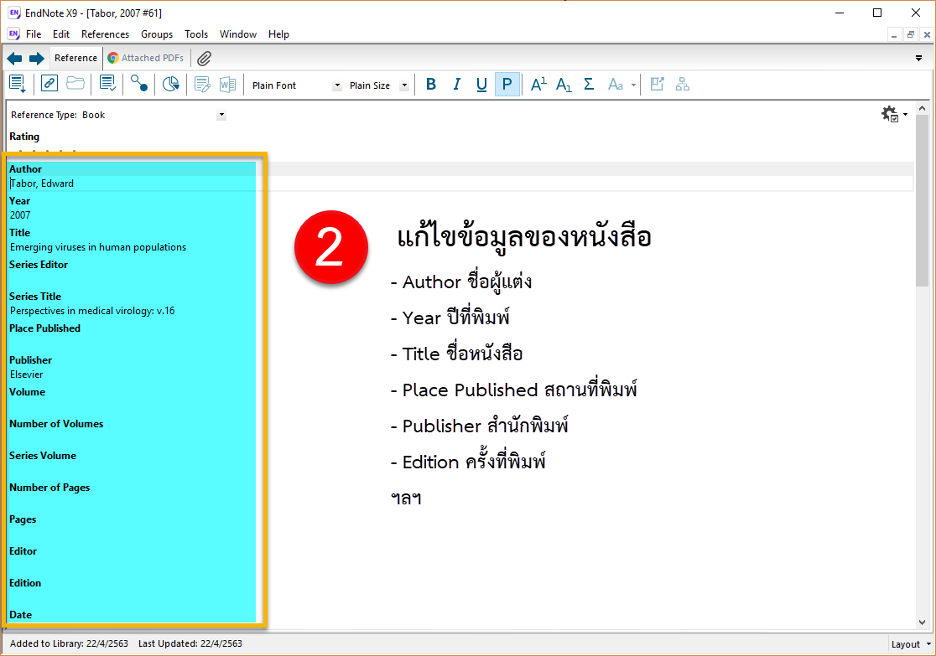Open the gear settings options button
Image resolution: width=936 pixels, height=656 pixels.
(893, 115)
